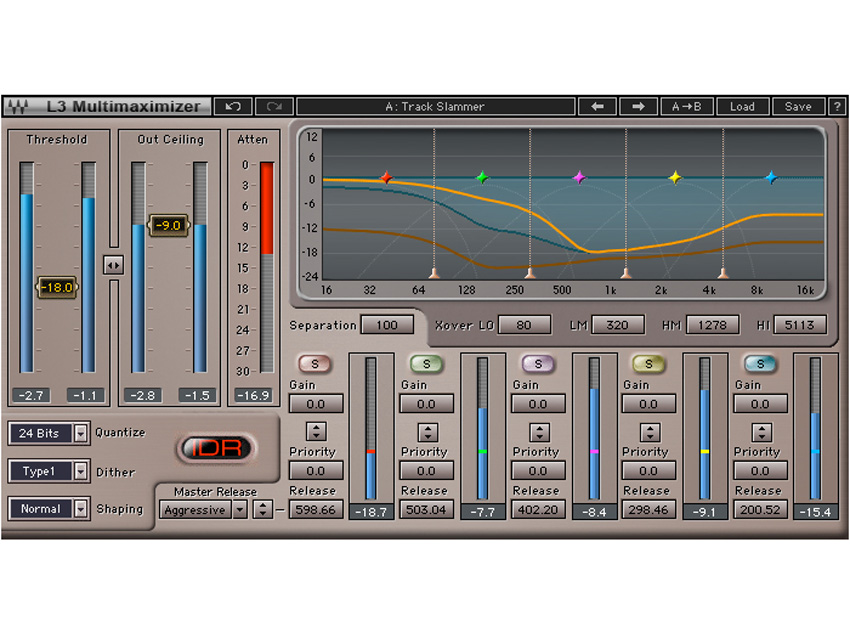Click the green band Priority 0.0 field
This screenshot has width=850, height=638.
pyautogui.click(x=427, y=471)
